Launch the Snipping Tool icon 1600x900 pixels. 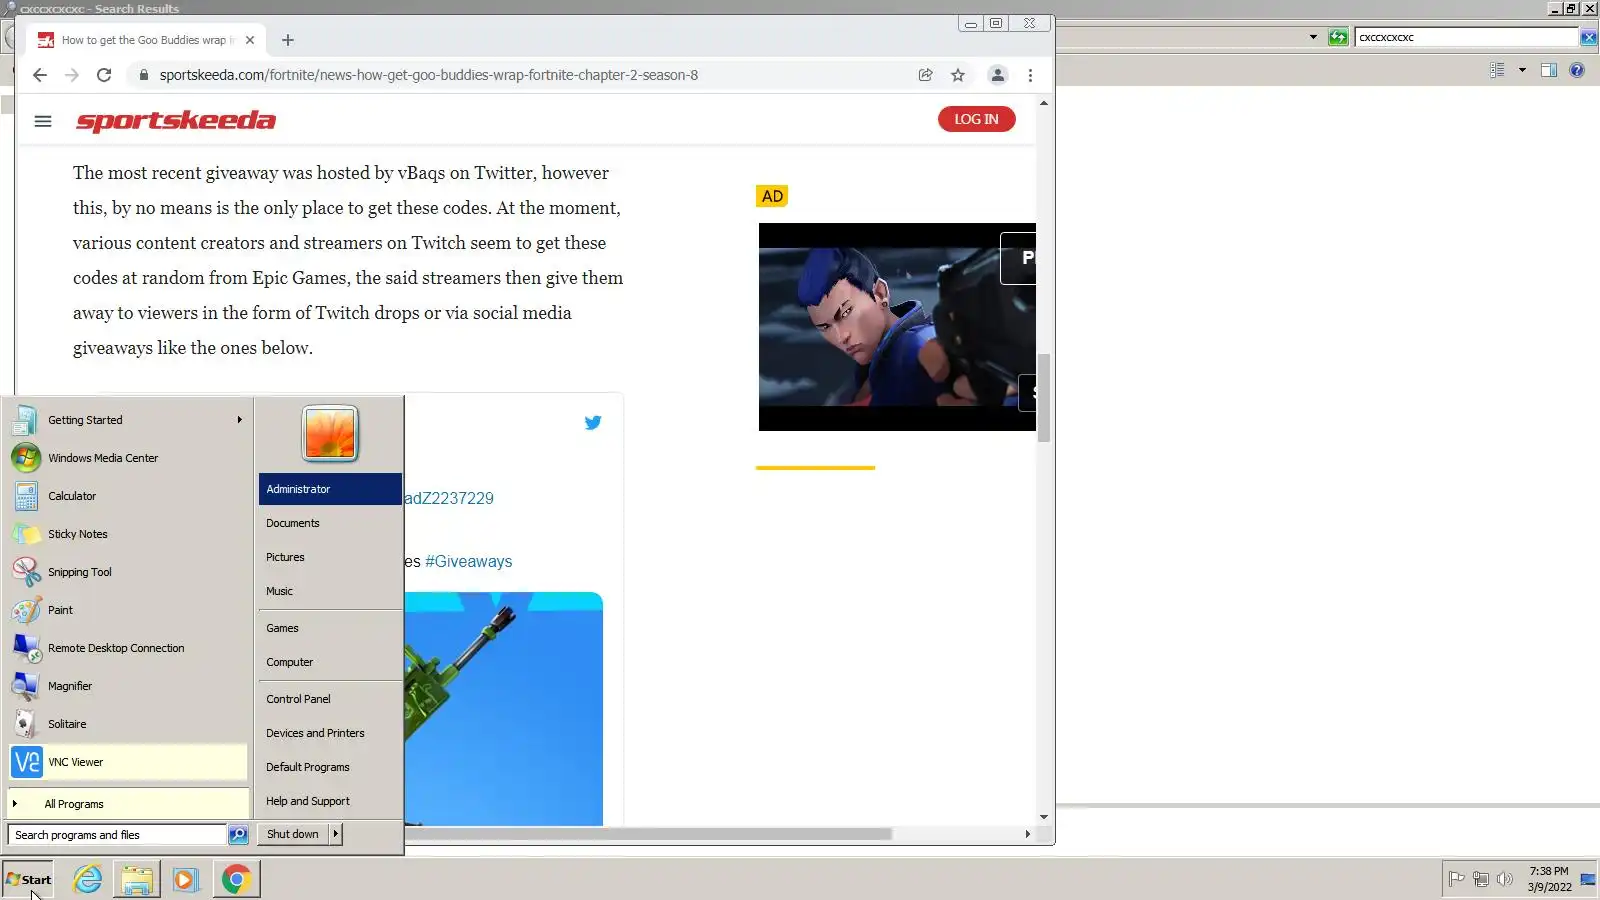(26, 572)
